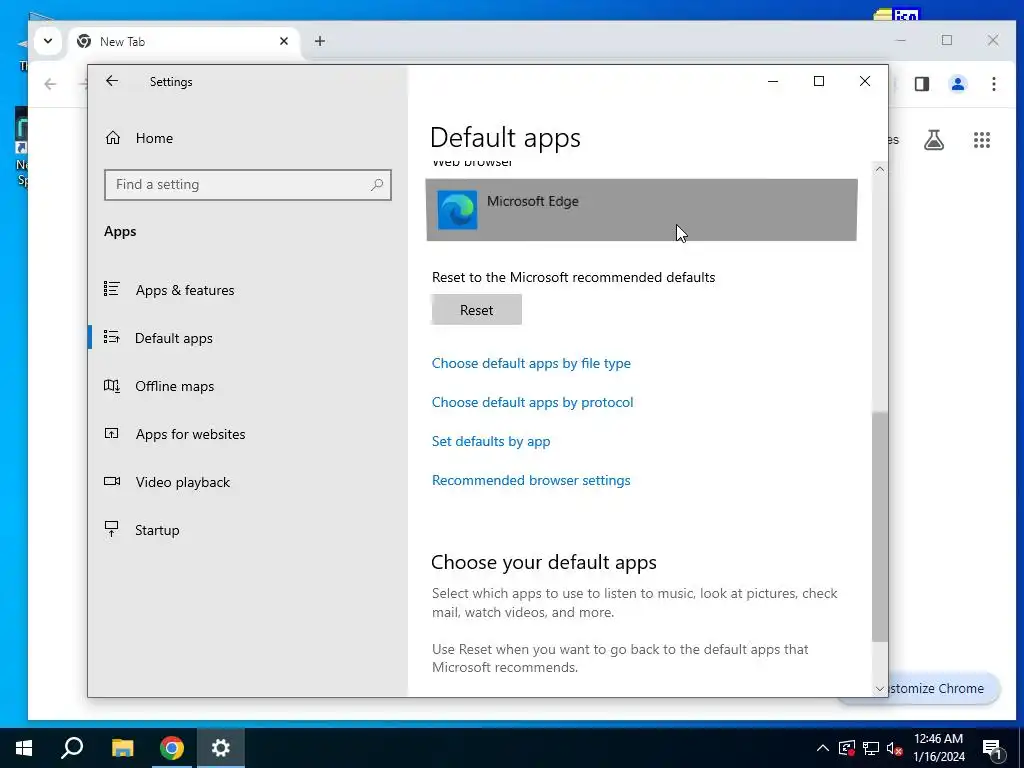Click the Offline maps map icon
The height and width of the screenshot is (768, 1024).
[x=112, y=385]
